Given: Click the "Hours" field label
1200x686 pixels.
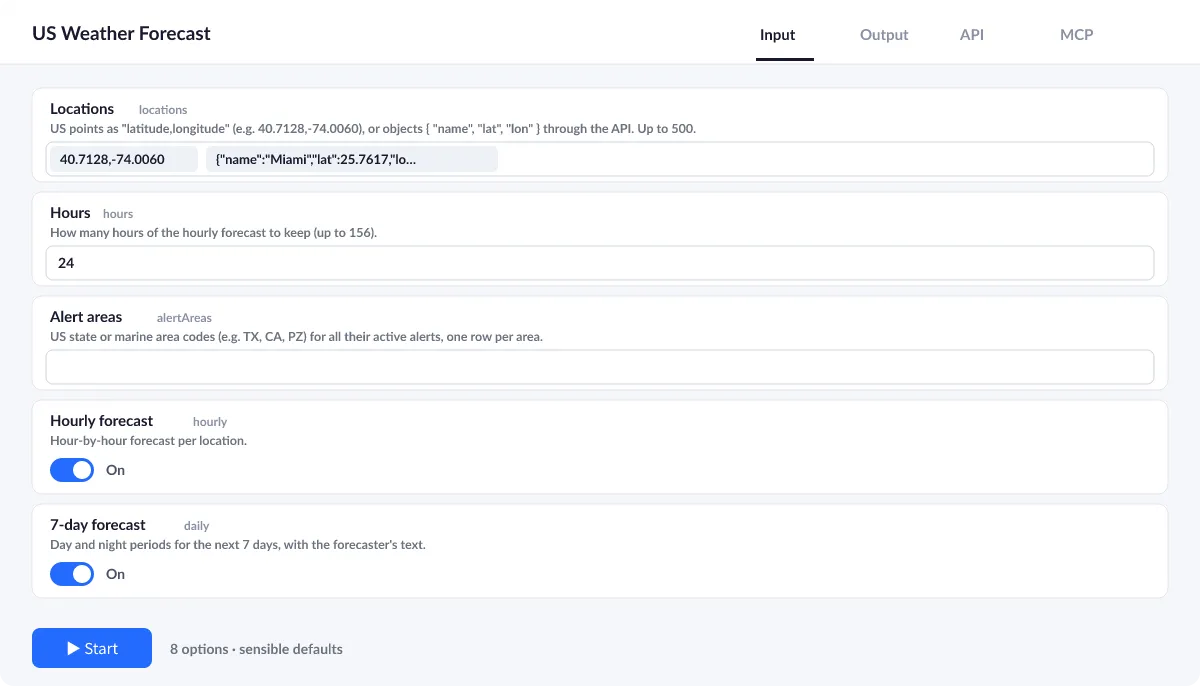Looking at the screenshot, I should (x=70, y=213).
